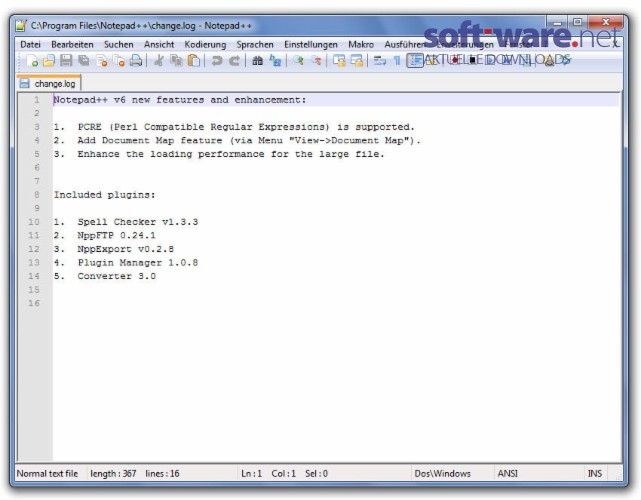This screenshot has height=500, width=641.
Task: Click the 'Ln : 1' status bar entry
Action: [x=251, y=473]
